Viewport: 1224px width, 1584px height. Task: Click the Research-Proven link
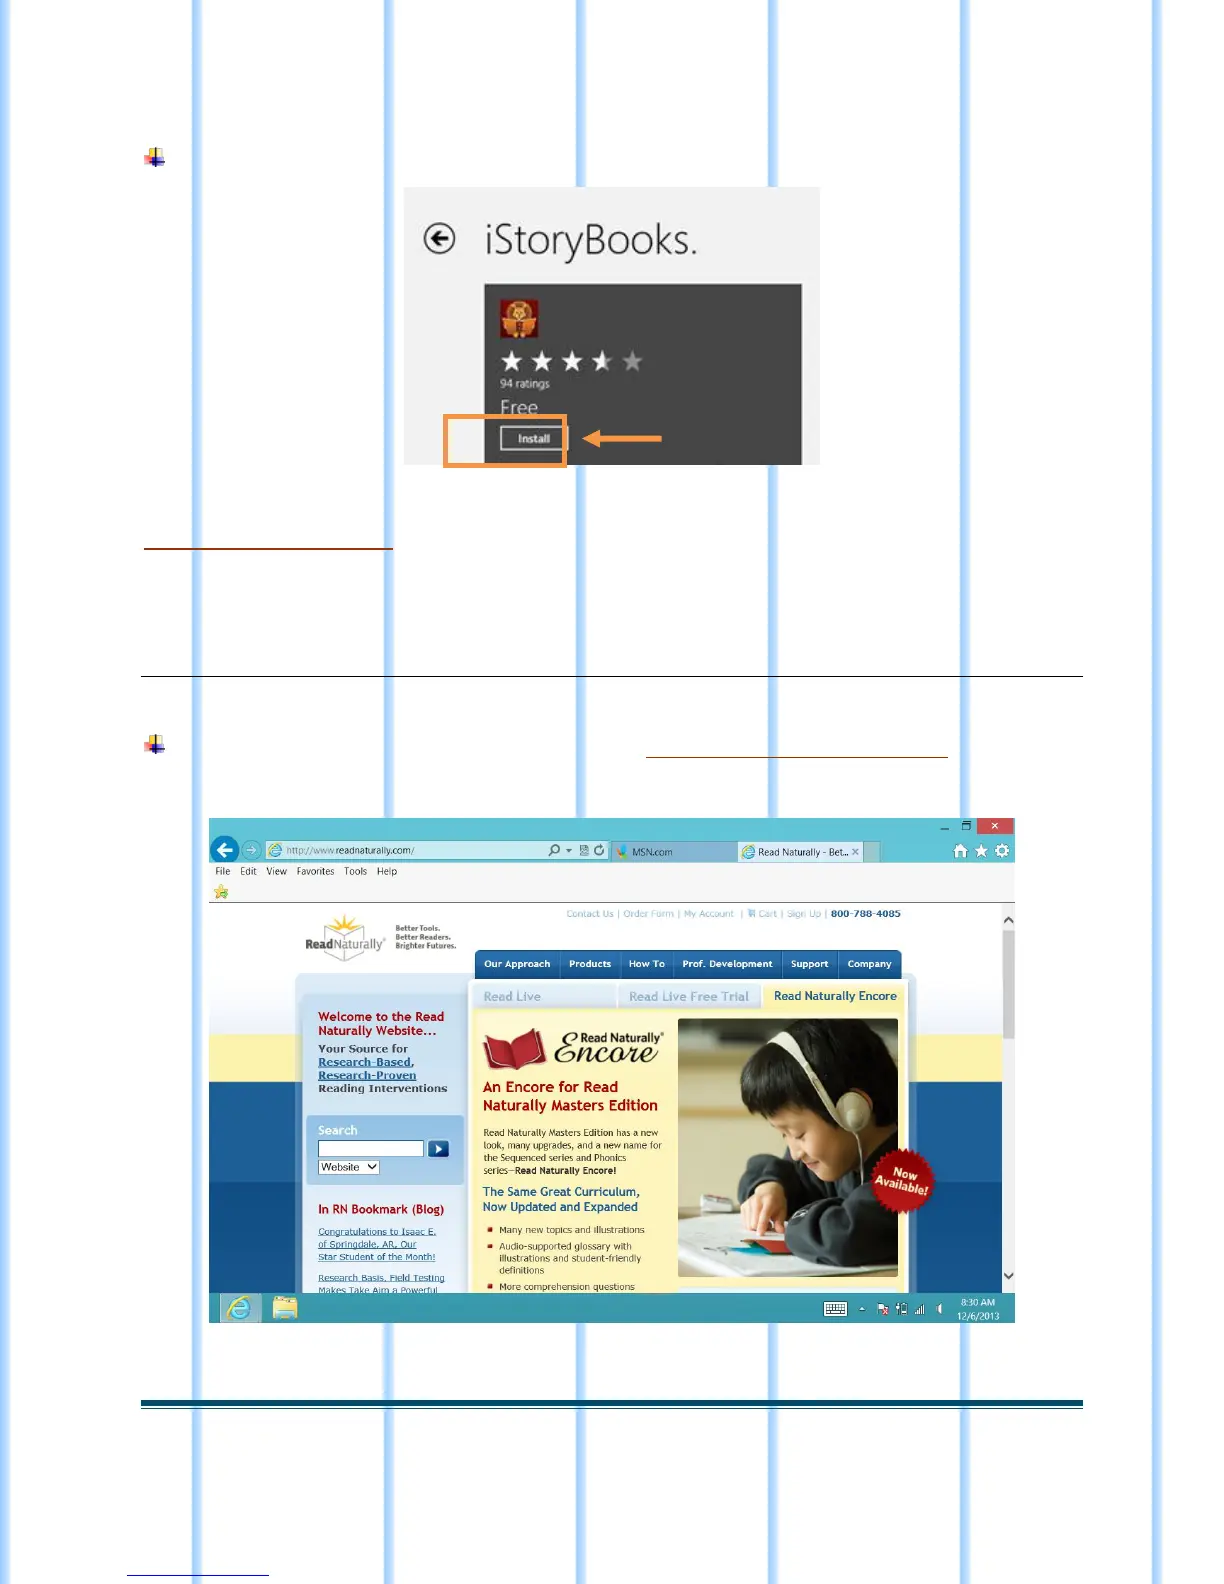[x=367, y=1075]
